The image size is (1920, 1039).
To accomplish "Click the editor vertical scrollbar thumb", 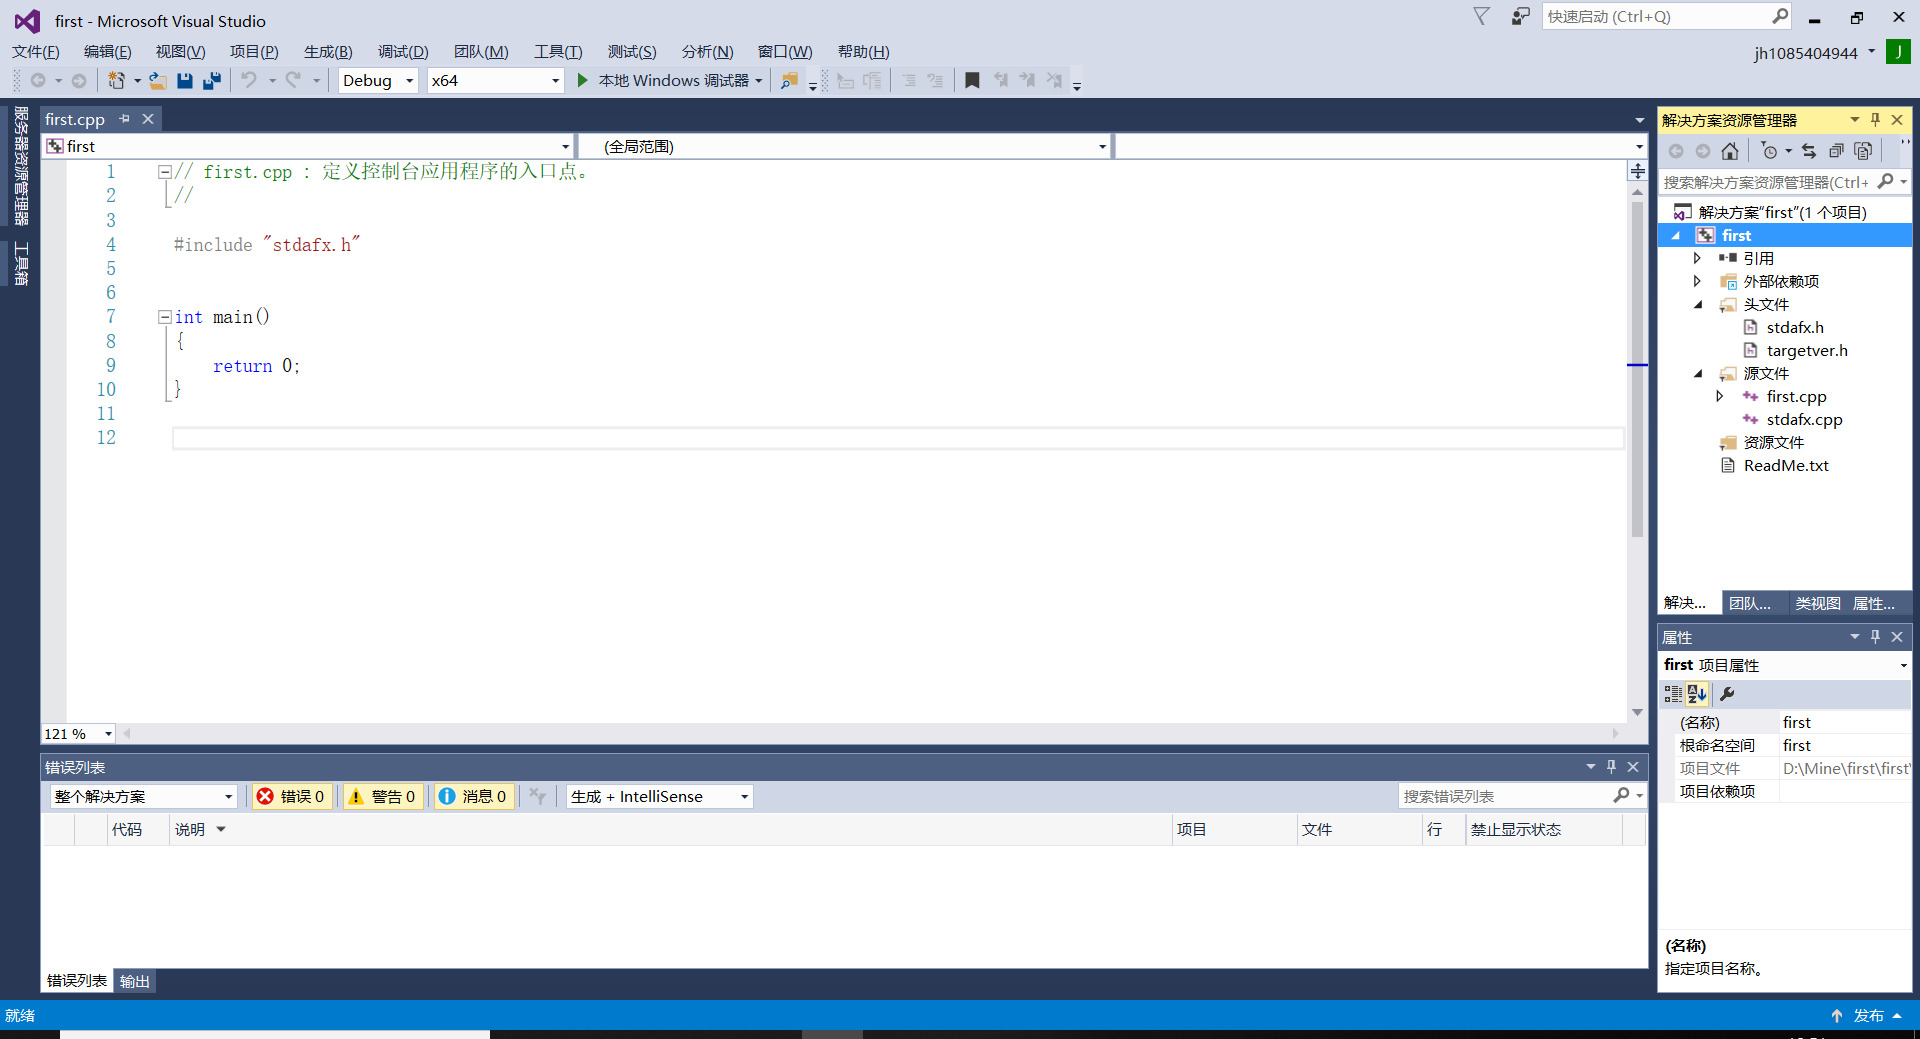I will pyautogui.click(x=1637, y=370).
